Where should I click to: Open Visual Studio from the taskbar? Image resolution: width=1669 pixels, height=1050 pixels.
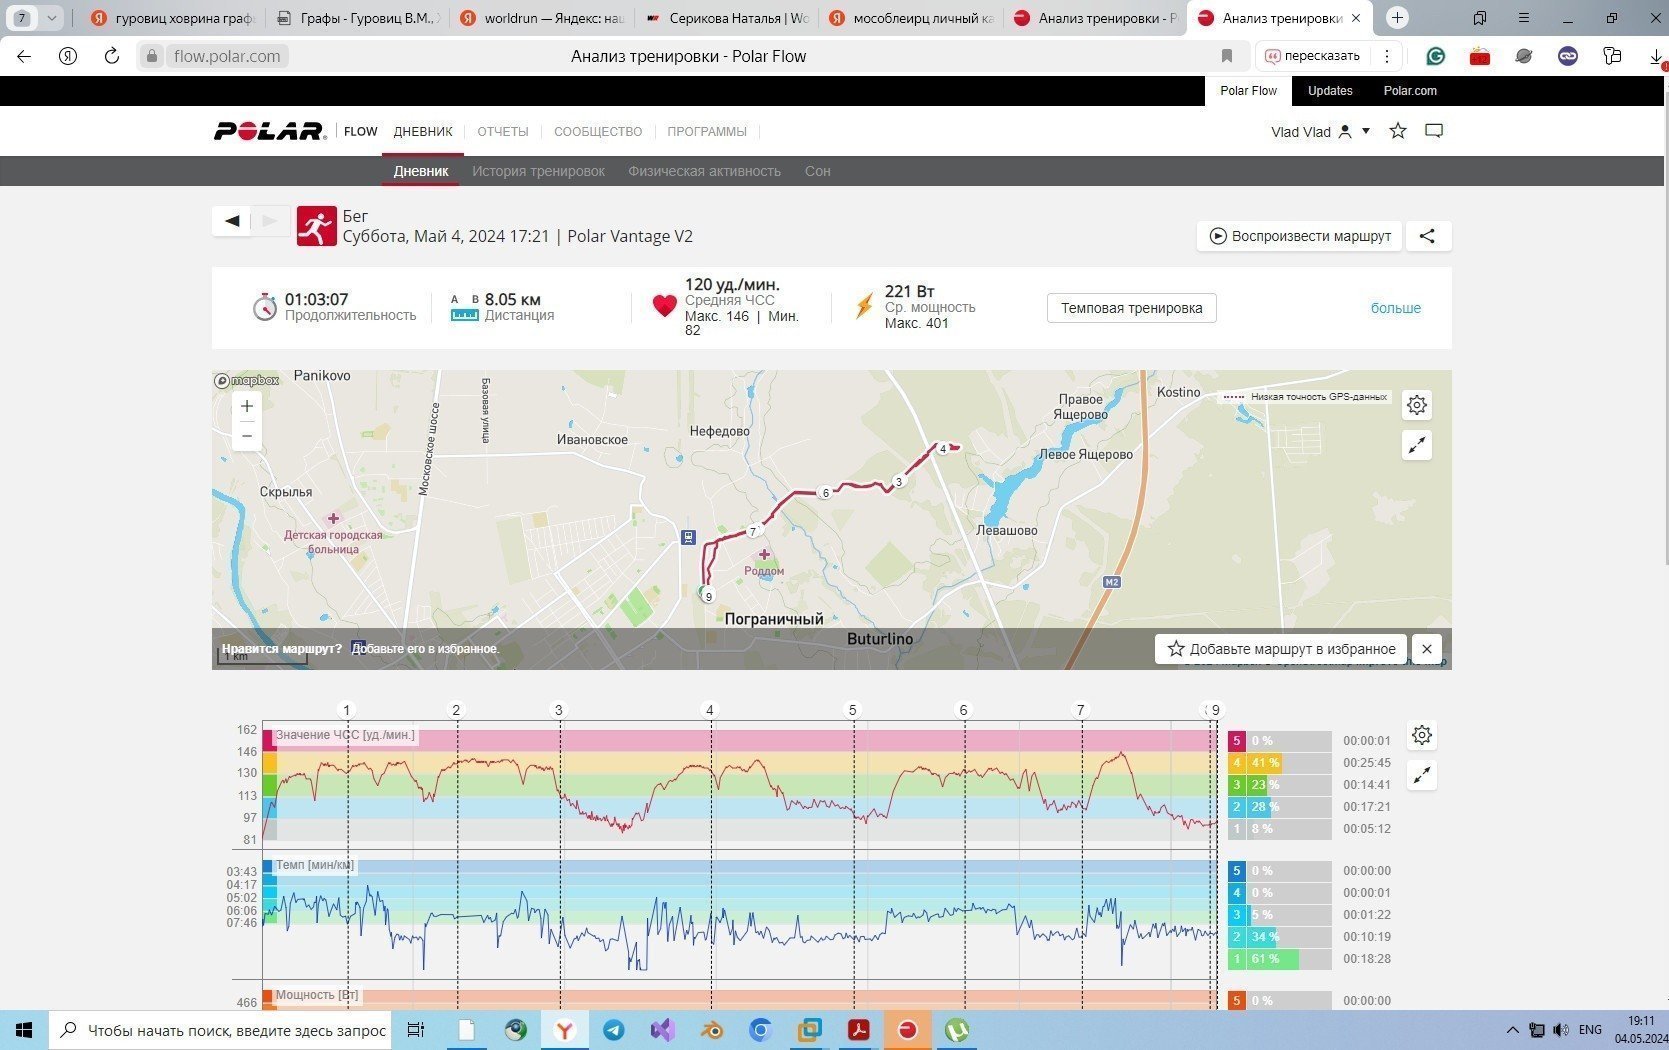[x=662, y=1030]
